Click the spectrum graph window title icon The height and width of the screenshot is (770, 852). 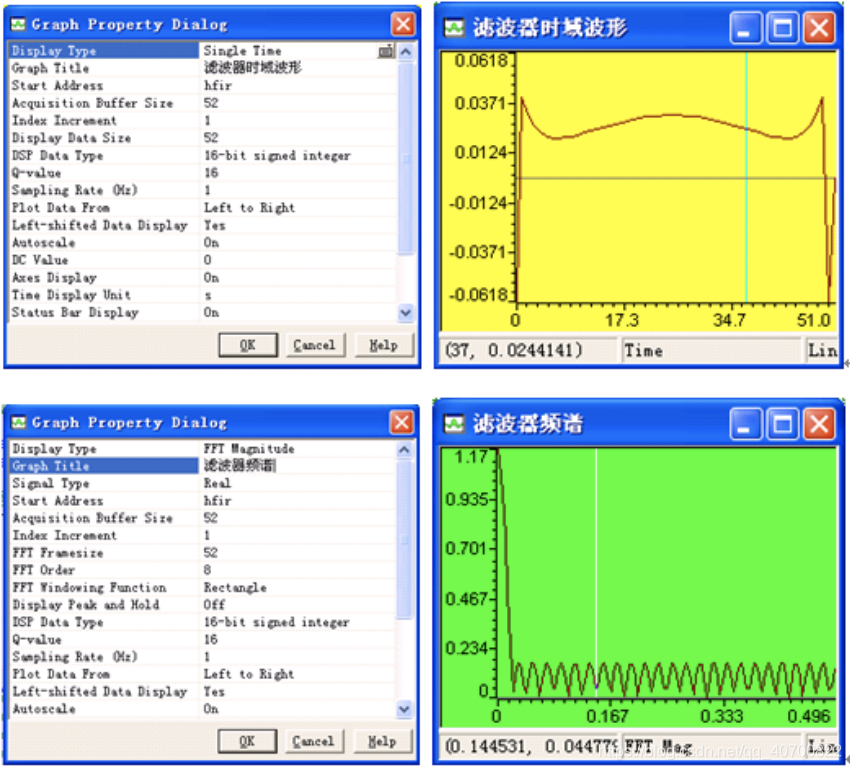(x=454, y=424)
